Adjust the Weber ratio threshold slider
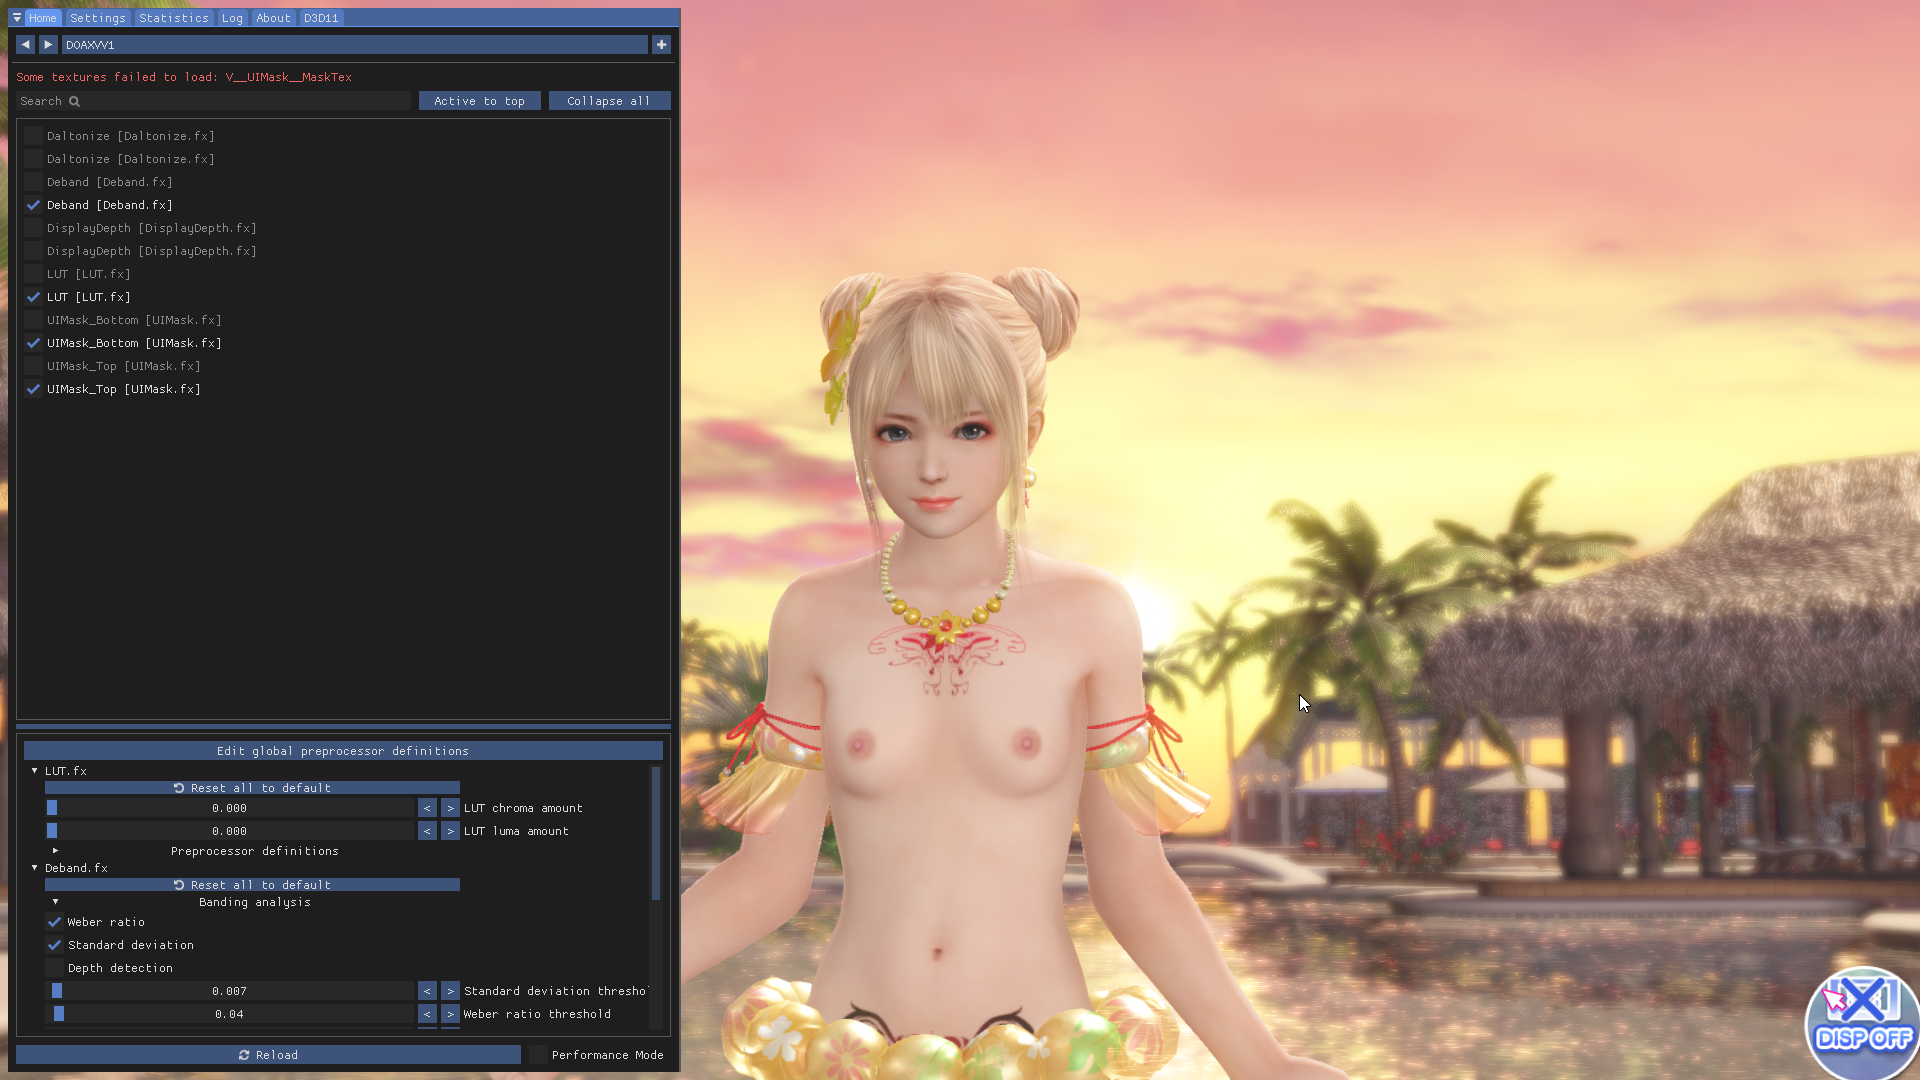The width and height of the screenshot is (1920, 1080). tap(229, 1014)
